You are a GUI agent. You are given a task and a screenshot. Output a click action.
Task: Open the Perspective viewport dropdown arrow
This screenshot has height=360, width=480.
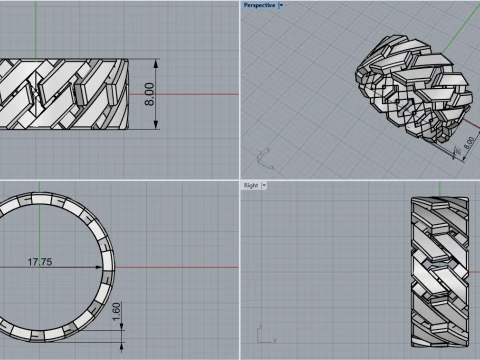click(281, 5)
